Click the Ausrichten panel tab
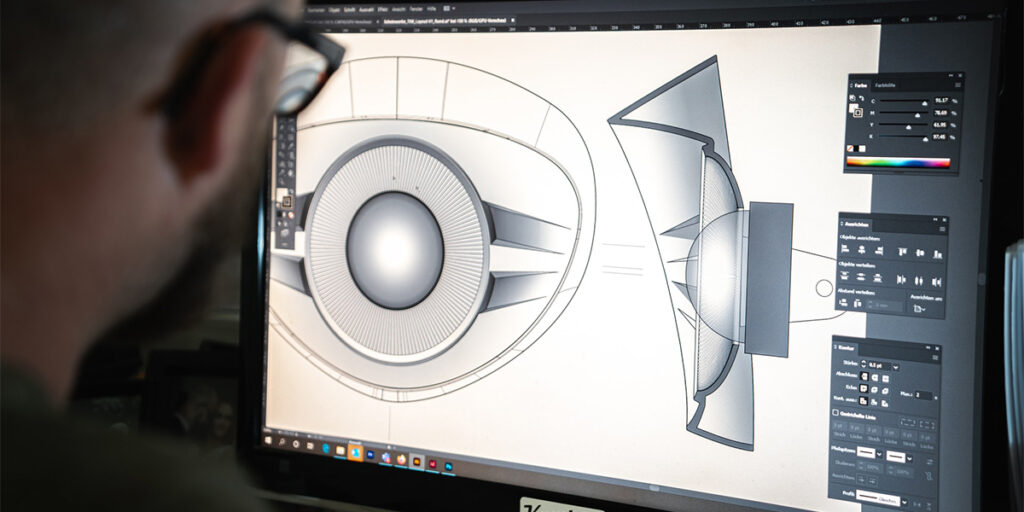This screenshot has height=512, width=1024. [x=857, y=224]
